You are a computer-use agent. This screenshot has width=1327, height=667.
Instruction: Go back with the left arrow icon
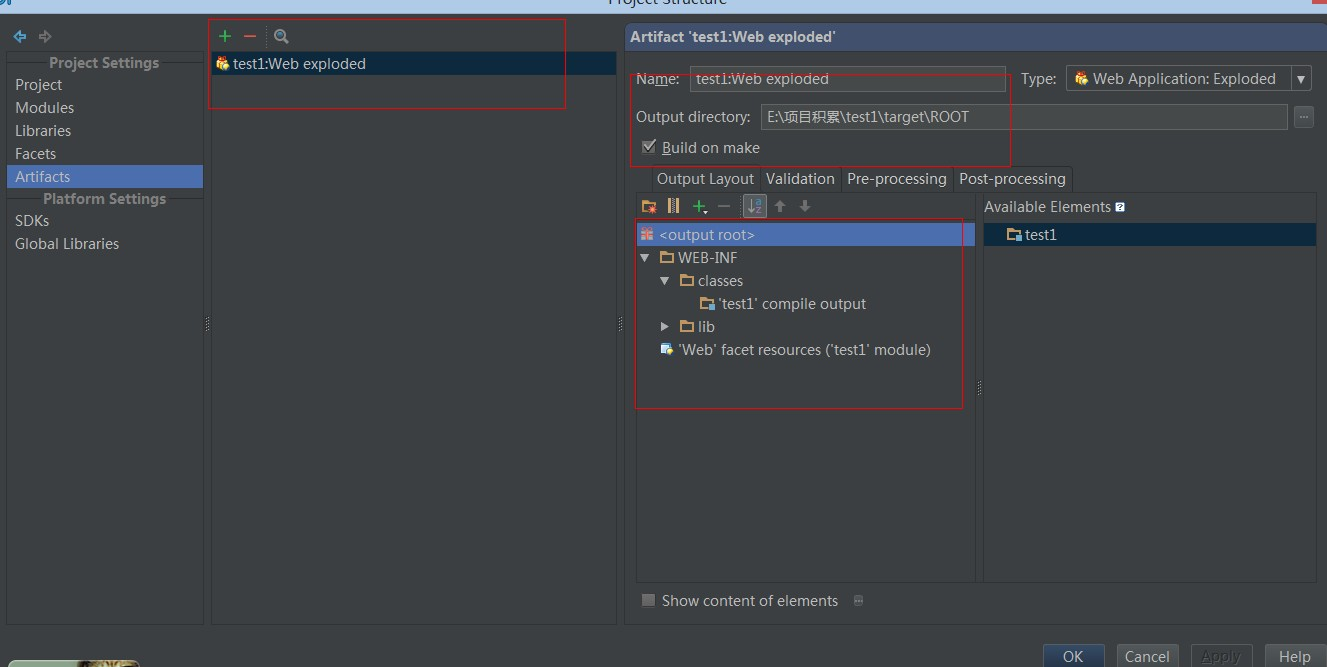click(x=19, y=36)
